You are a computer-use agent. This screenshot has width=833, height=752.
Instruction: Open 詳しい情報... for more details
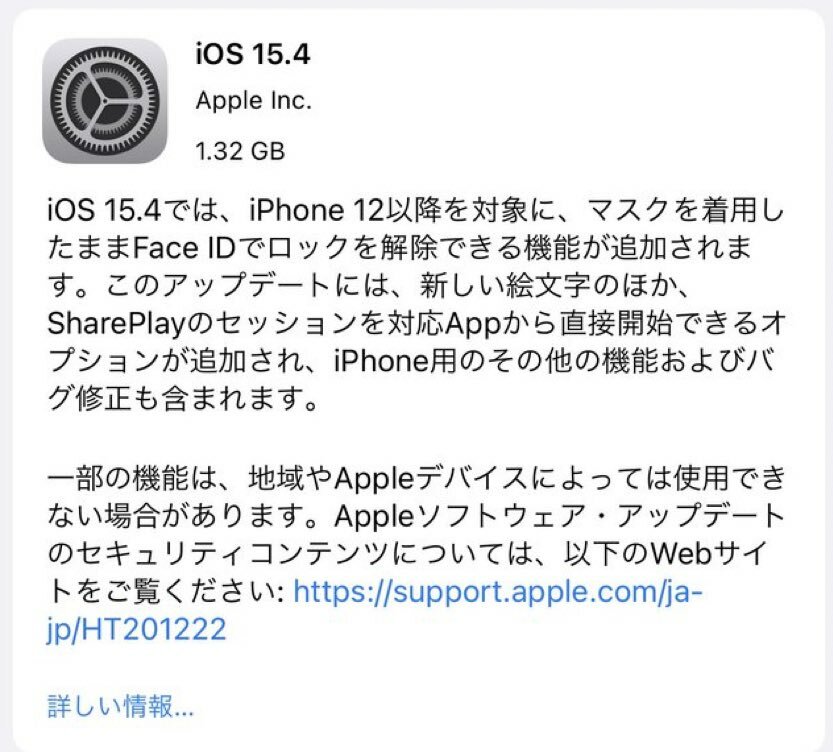[x=121, y=706]
